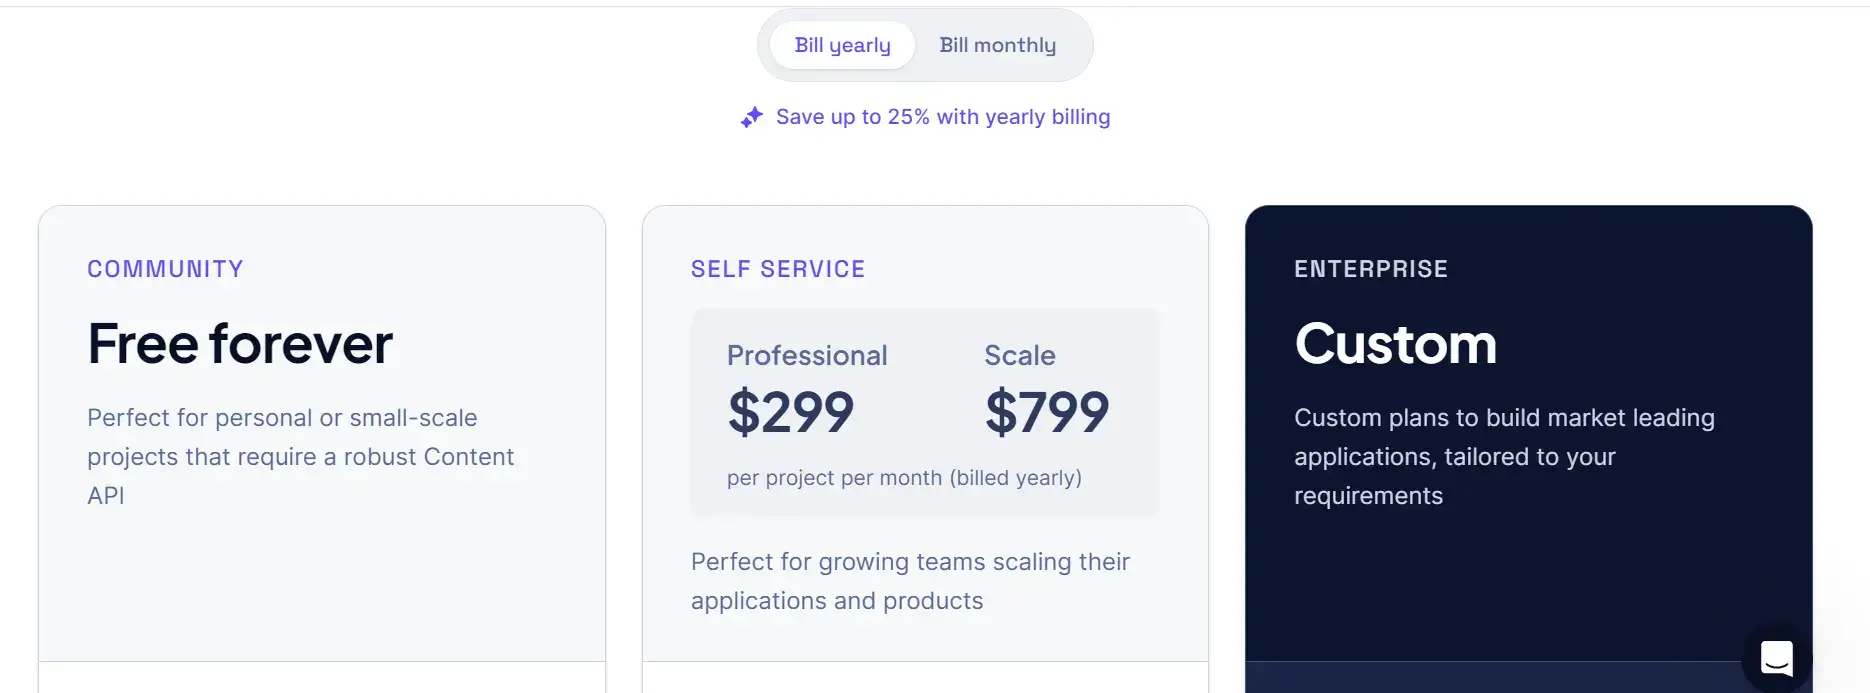Click the sparkle icon beside savings text
The height and width of the screenshot is (693, 1870).
click(x=752, y=117)
